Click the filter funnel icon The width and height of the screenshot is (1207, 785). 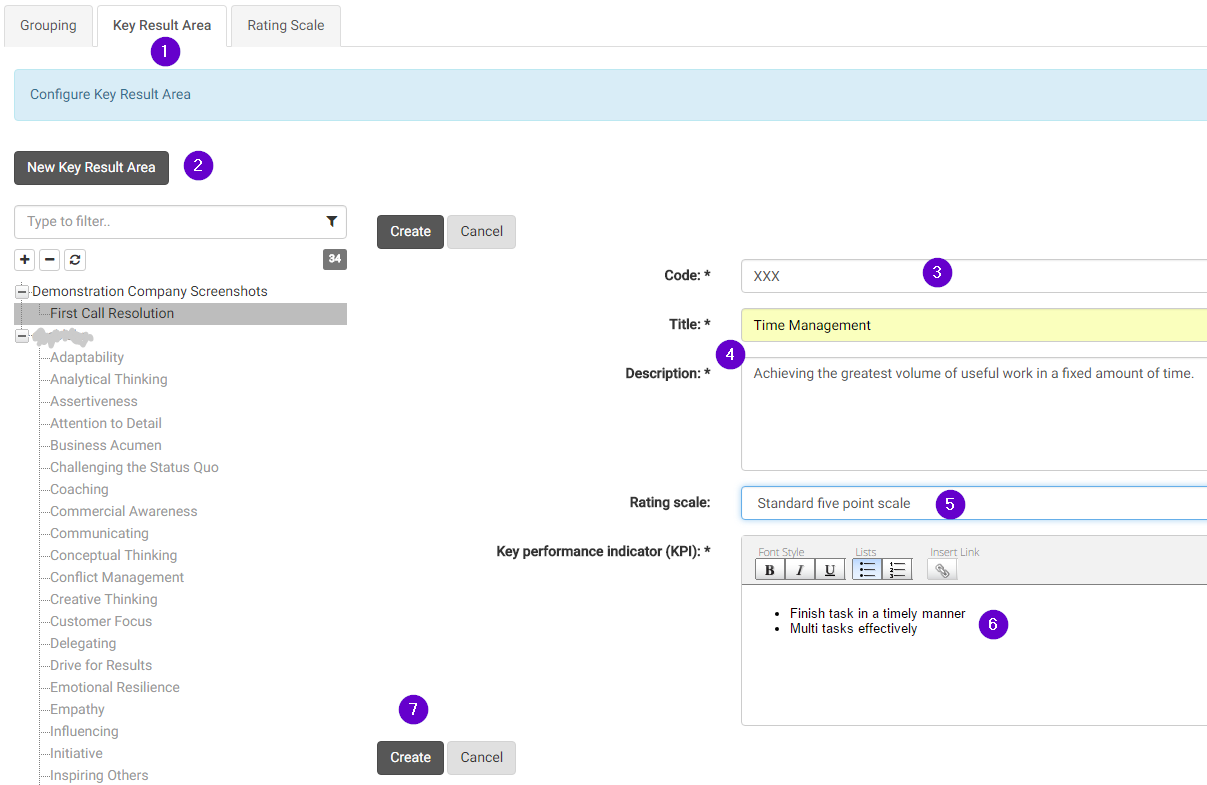[332, 222]
